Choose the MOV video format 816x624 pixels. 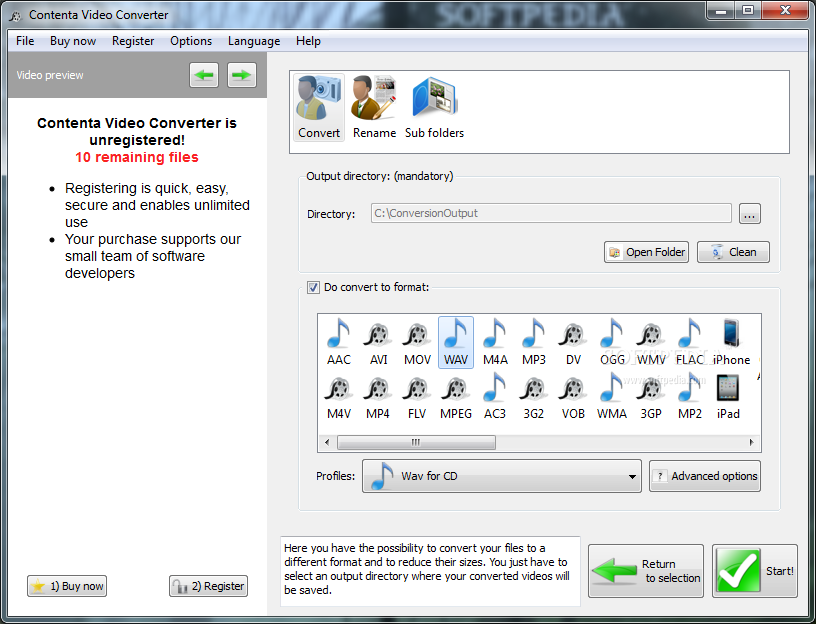click(417, 342)
